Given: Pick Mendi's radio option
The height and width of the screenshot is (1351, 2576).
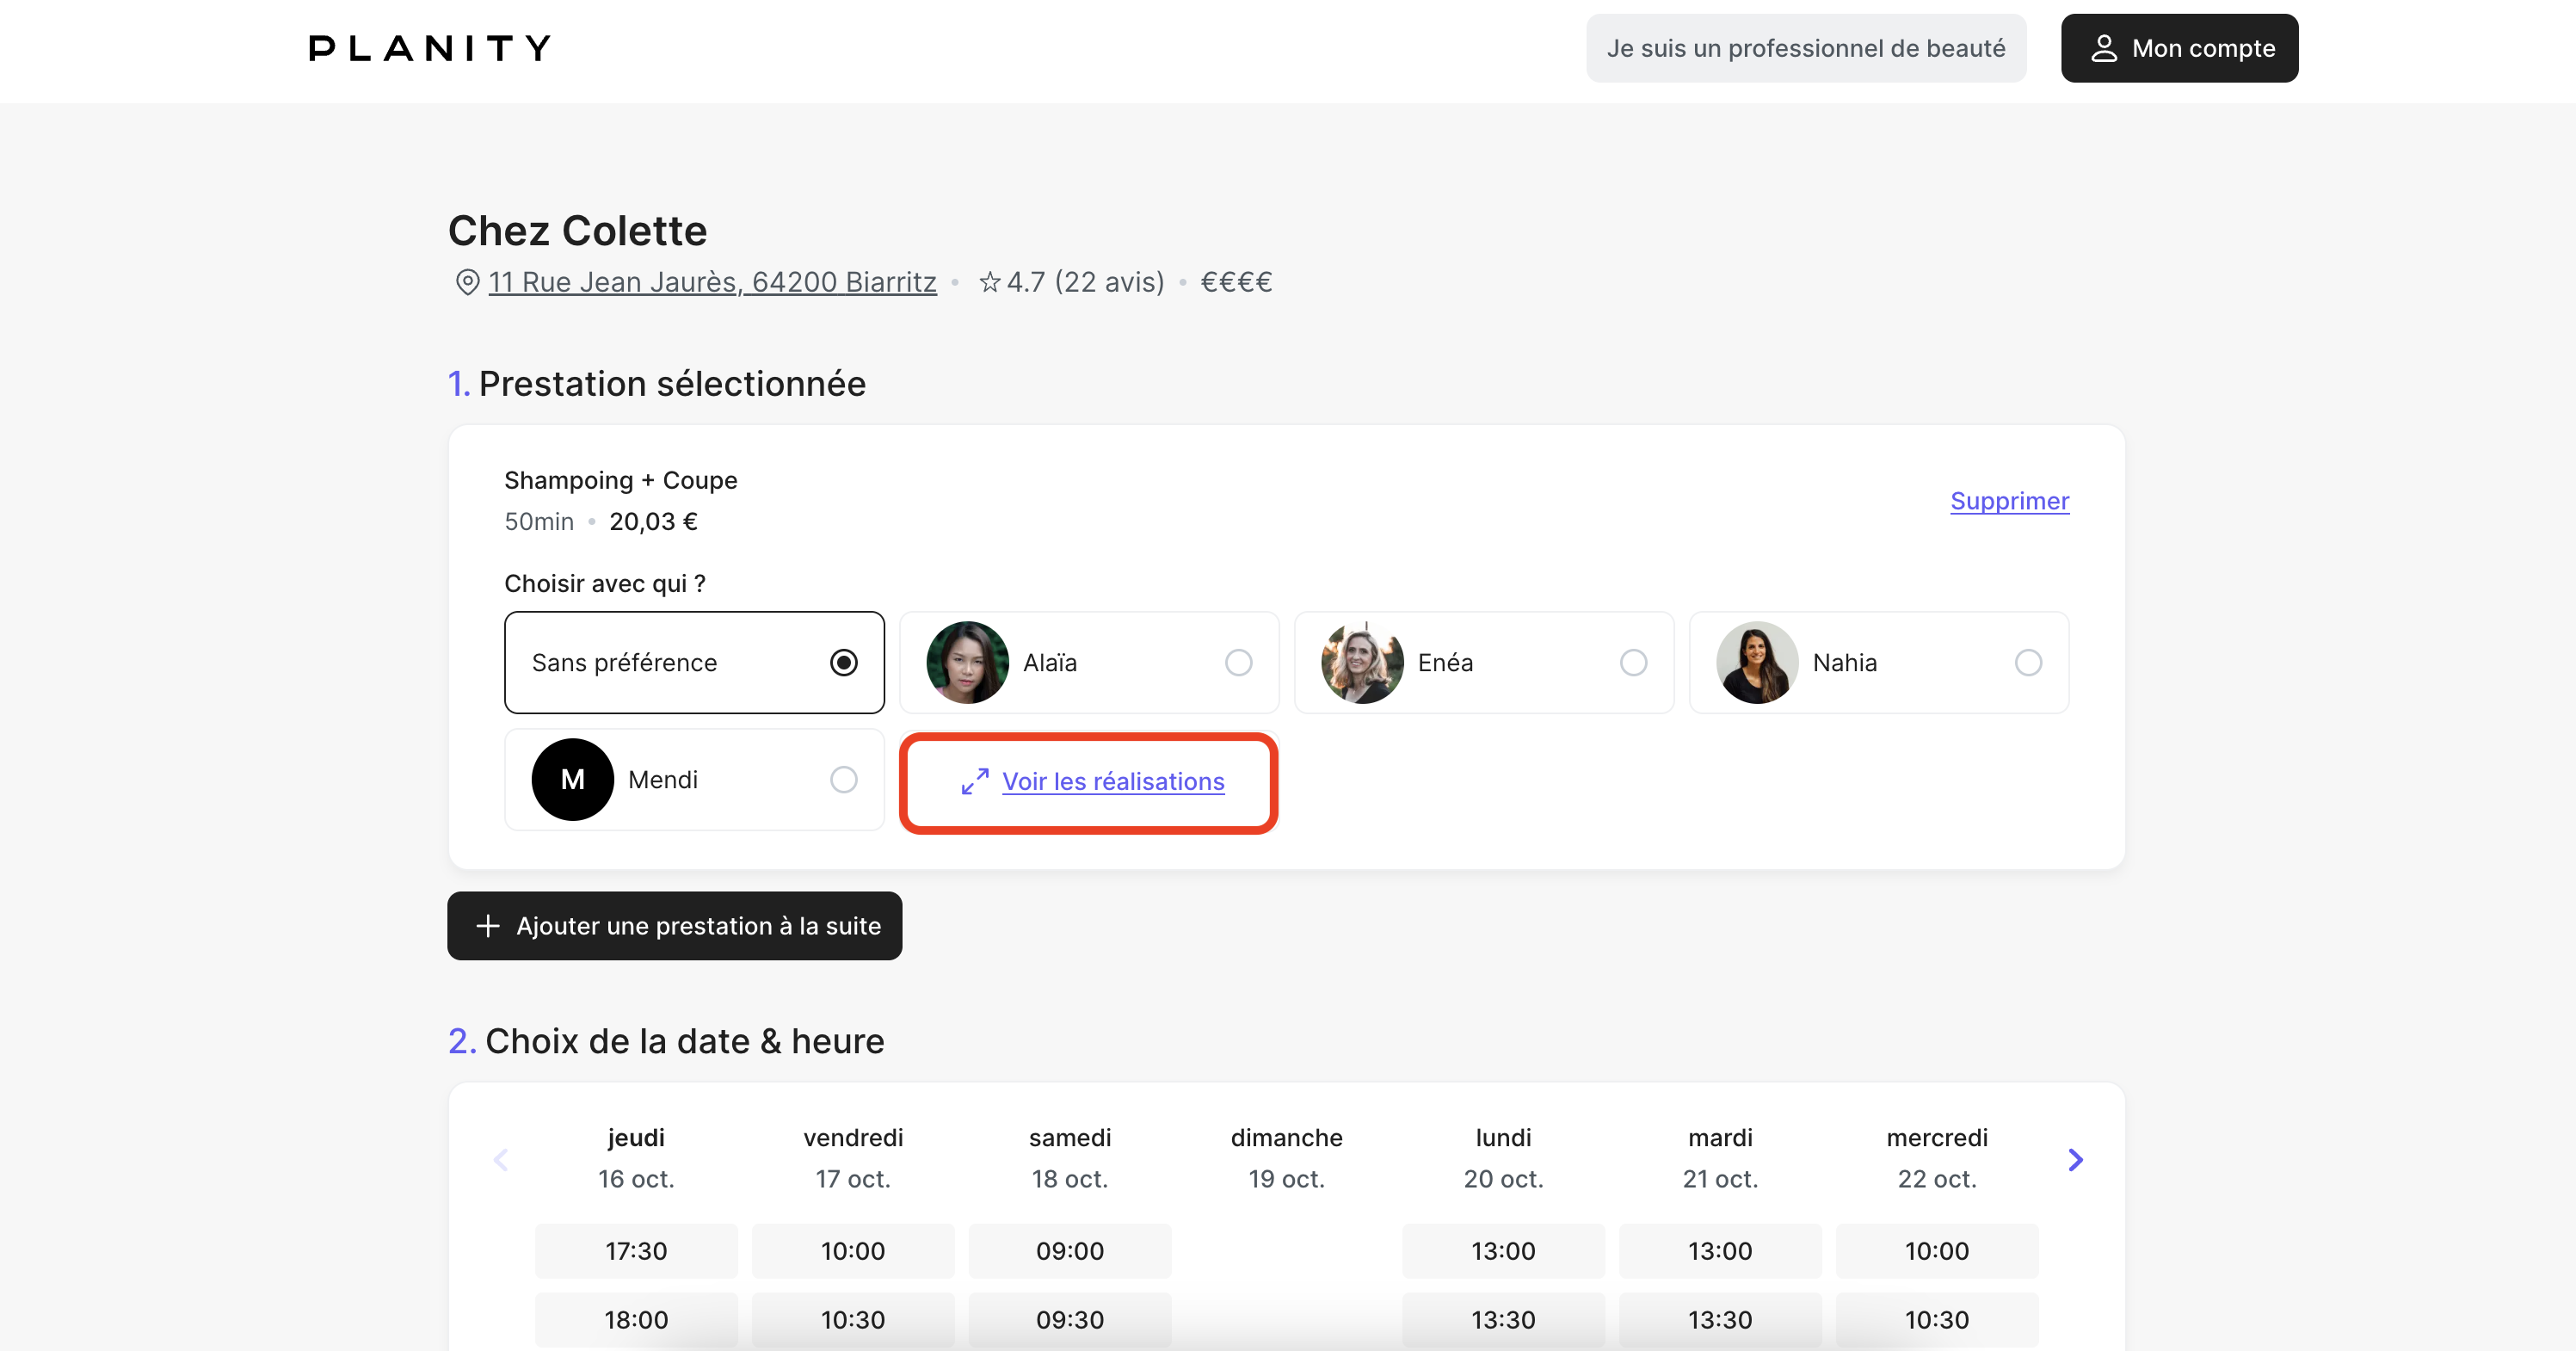Looking at the screenshot, I should [x=843, y=779].
